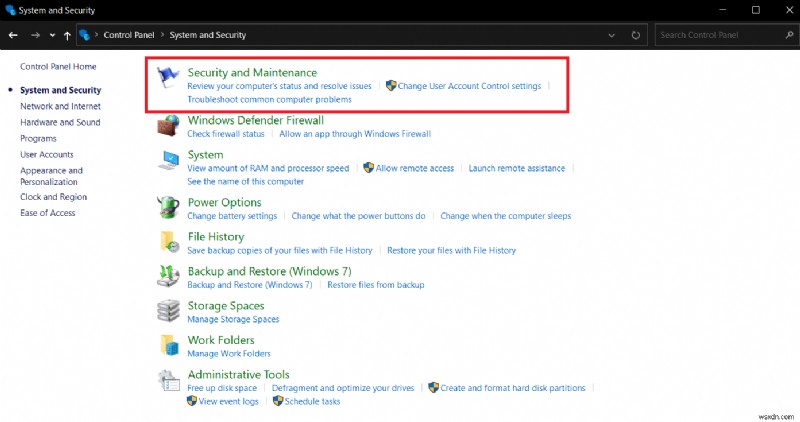Click See the name of this computer
The width and height of the screenshot is (800, 422).
point(245,181)
